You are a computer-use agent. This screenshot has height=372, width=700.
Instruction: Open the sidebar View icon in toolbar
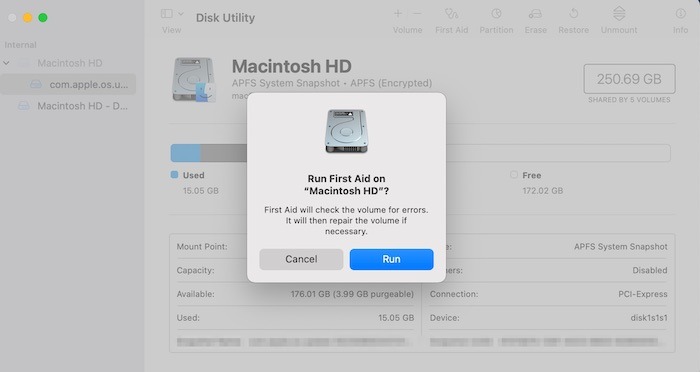point(167,14)
